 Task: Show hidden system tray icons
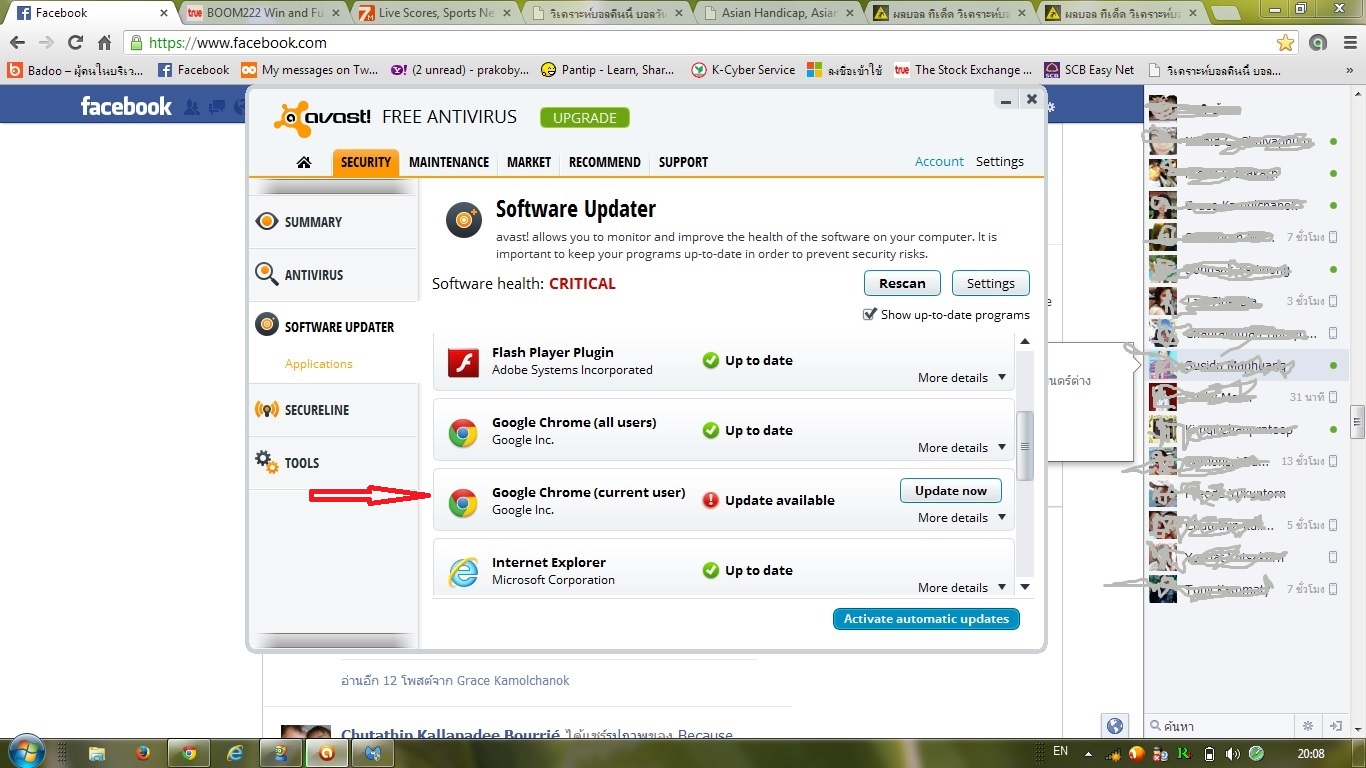click(1089, 753)
